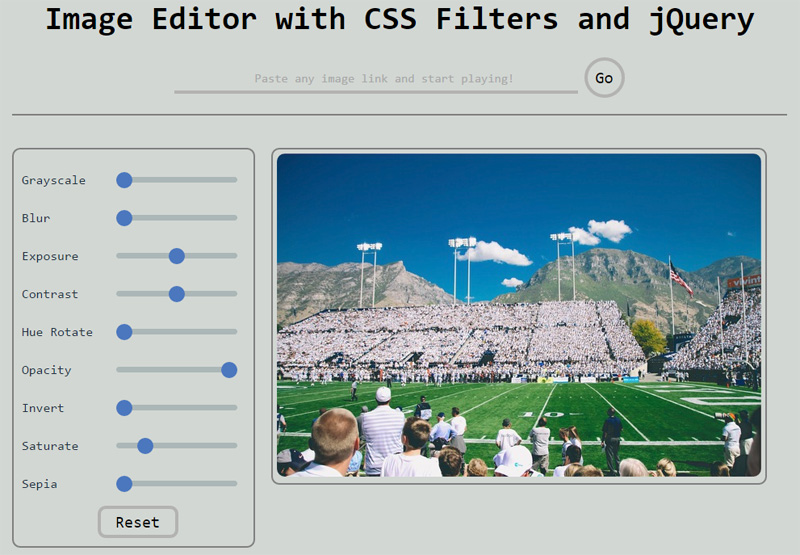Click the Contrast slider handle
800x555 pixels.
point(177,294)
